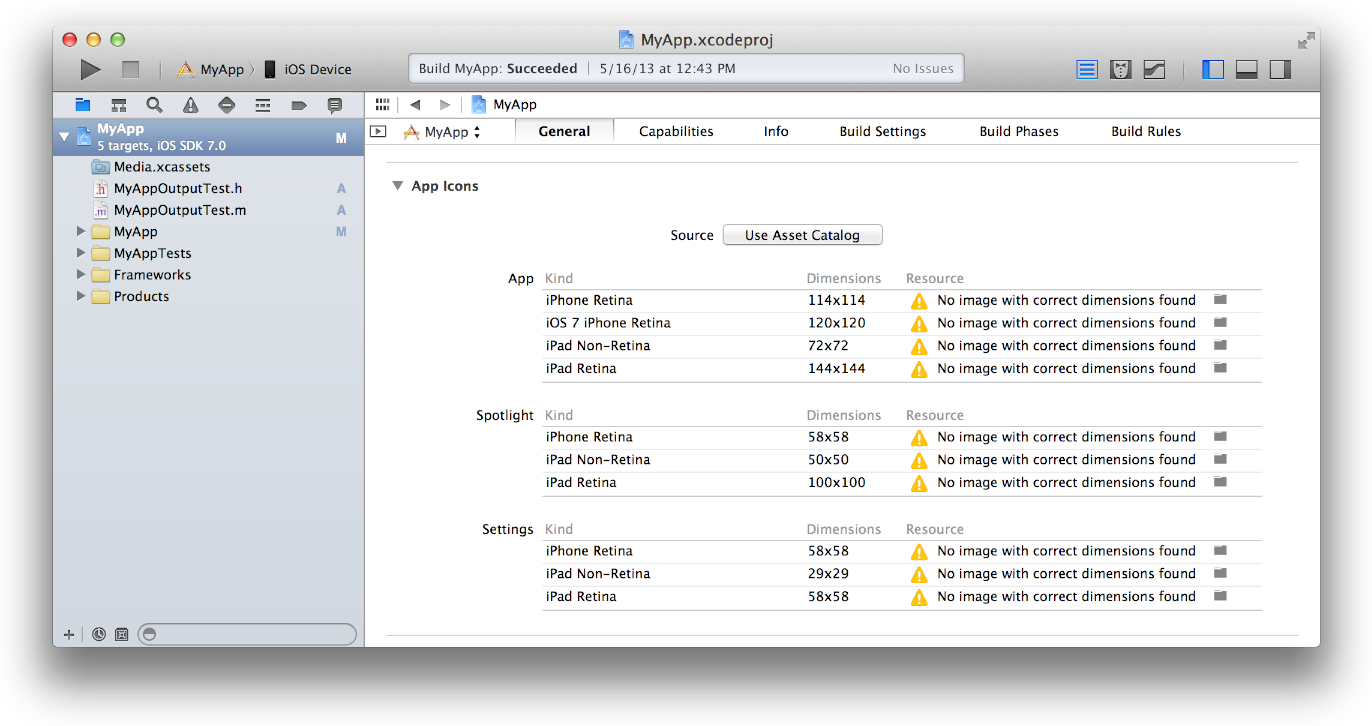Add new file with plus button
1372x726 pixels.
pyautogui.click(x=69, y=634)
